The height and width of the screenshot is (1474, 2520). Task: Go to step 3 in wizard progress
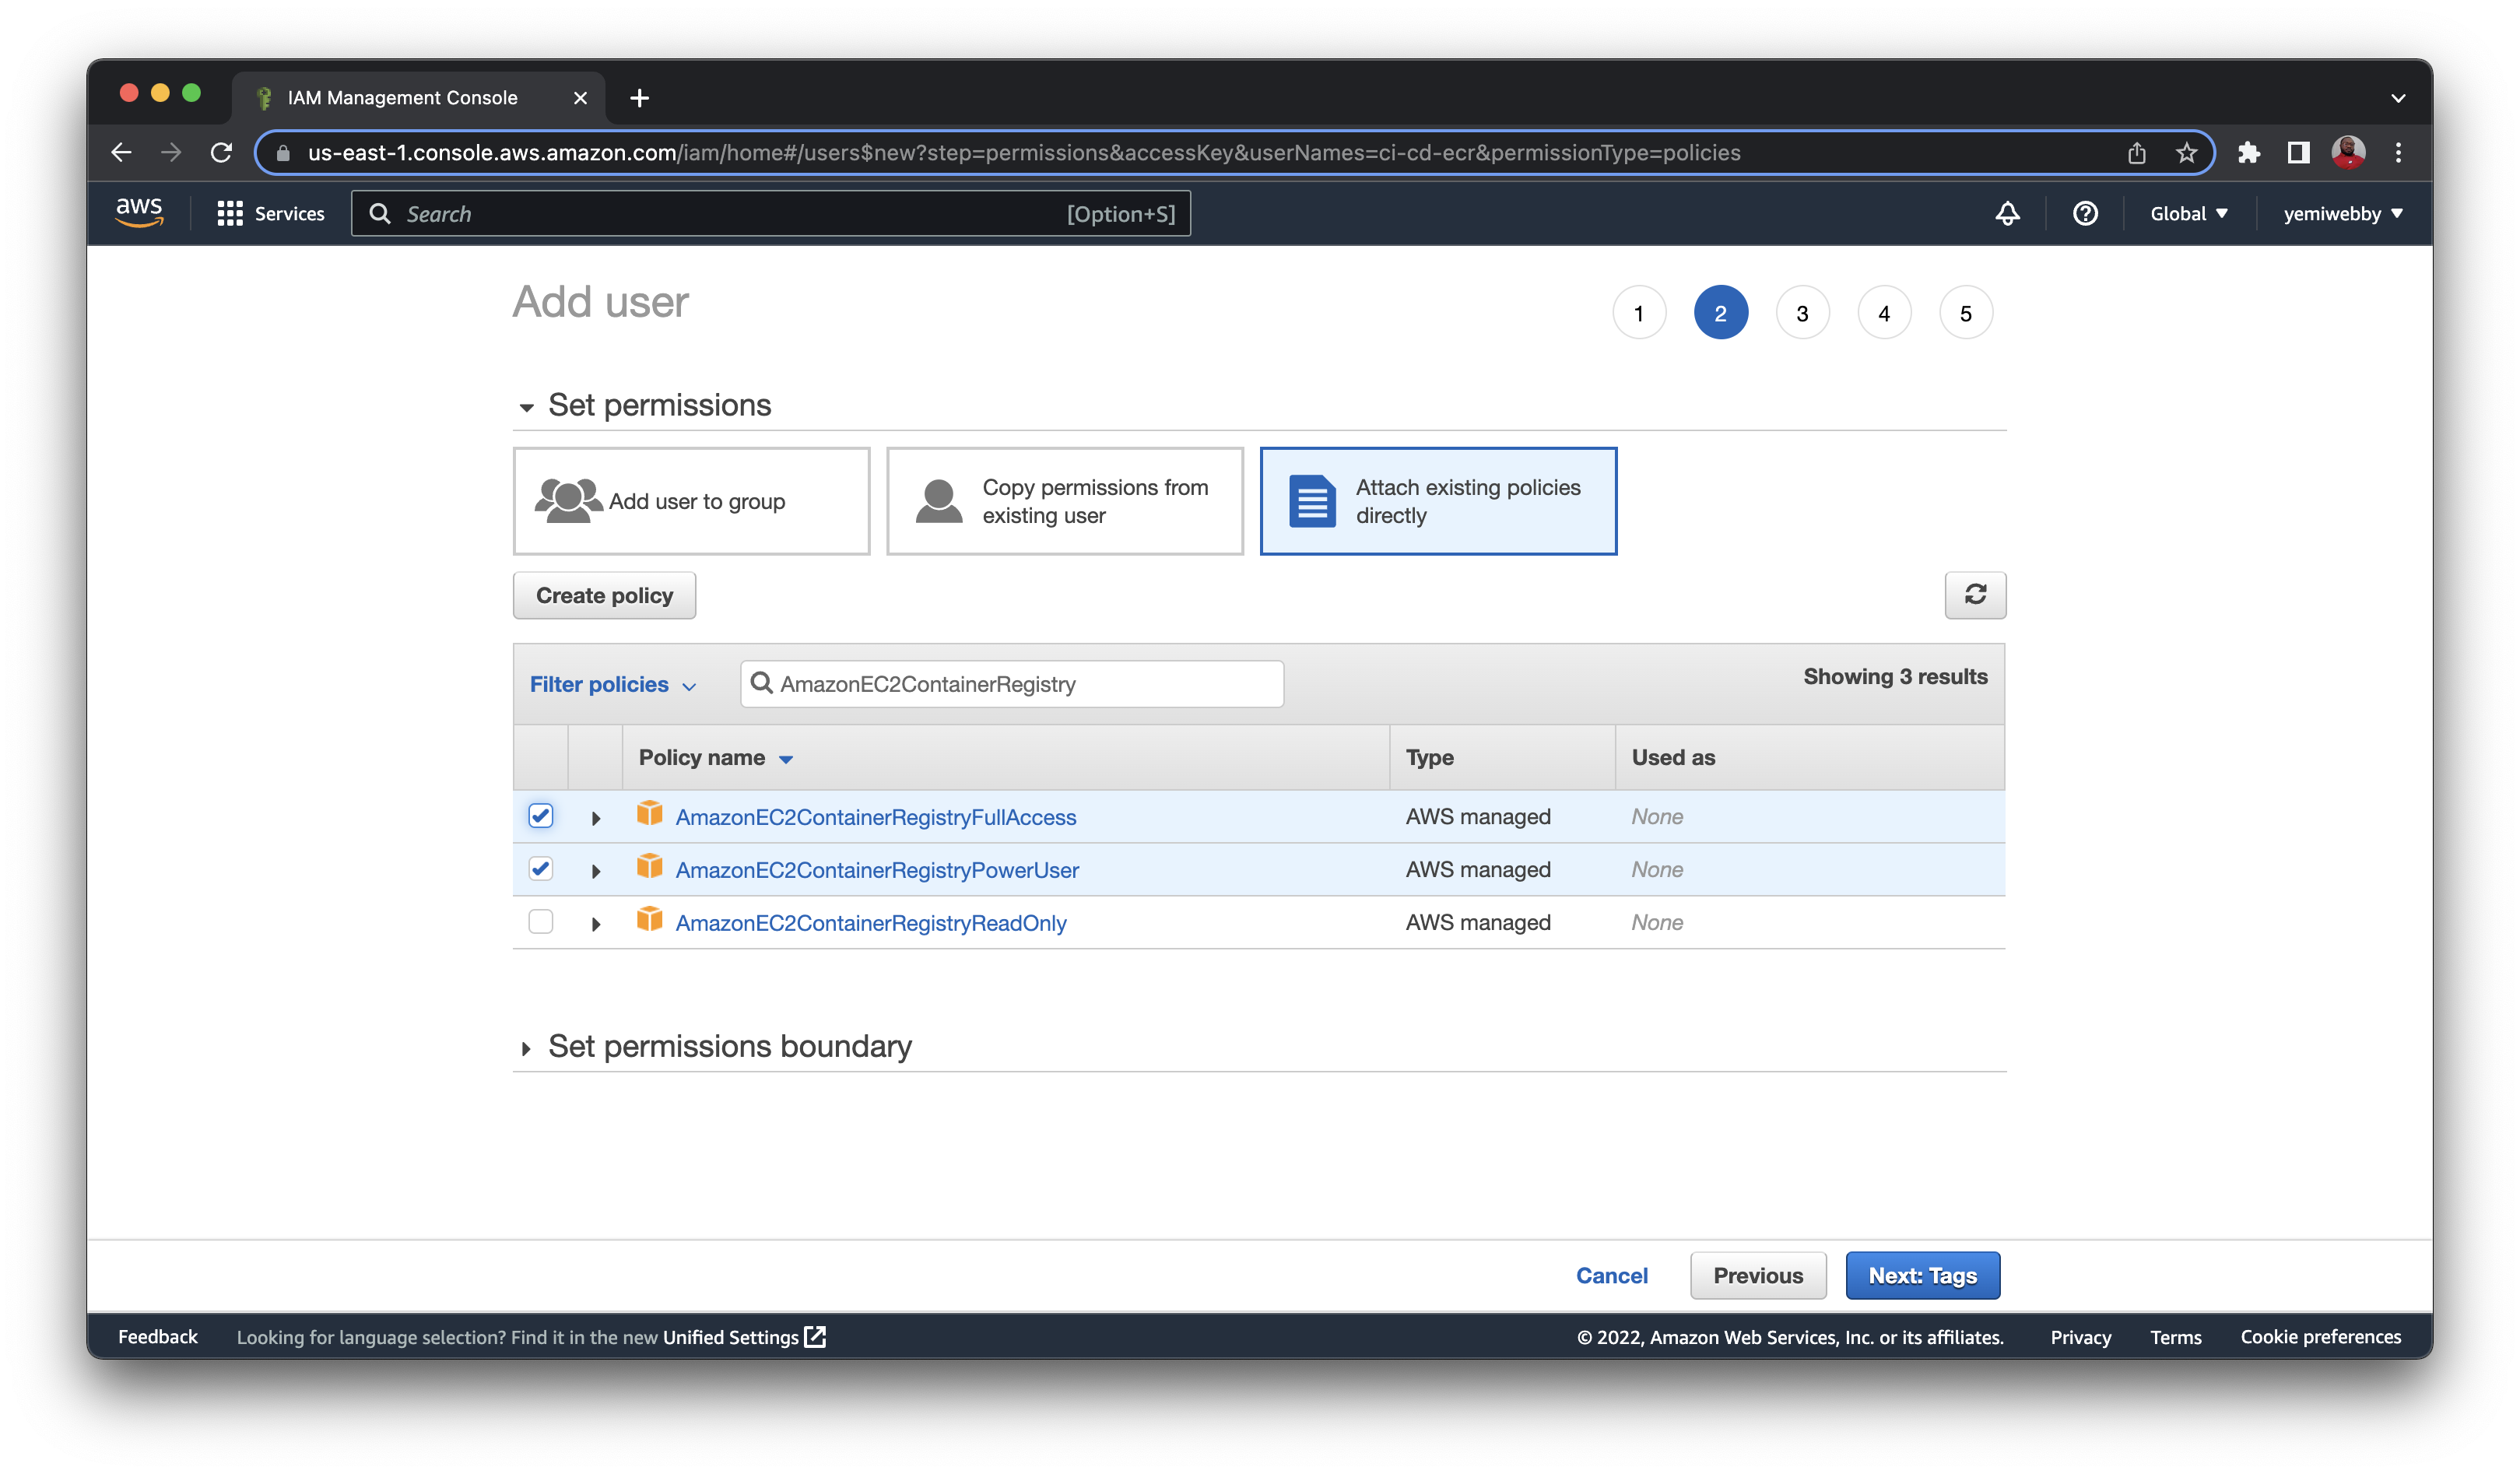click(1802, 313)
